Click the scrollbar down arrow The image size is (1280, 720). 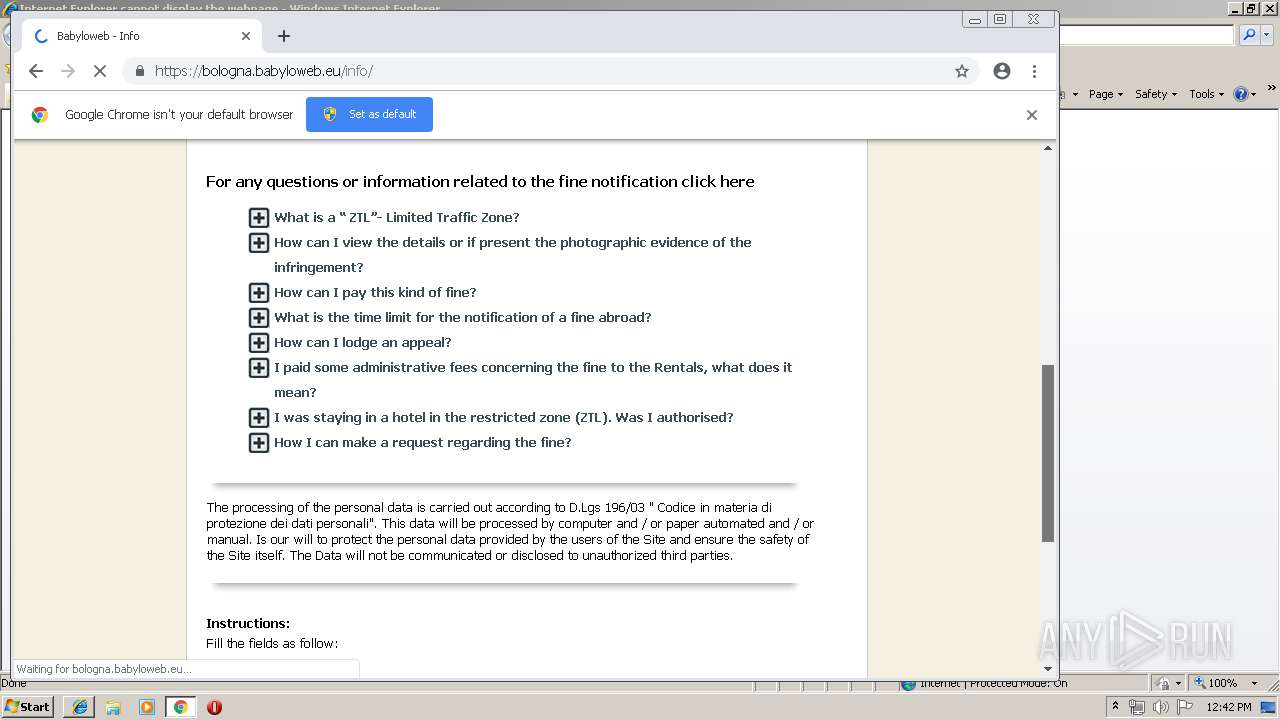pyautogui.click(x=1048, y=668)
